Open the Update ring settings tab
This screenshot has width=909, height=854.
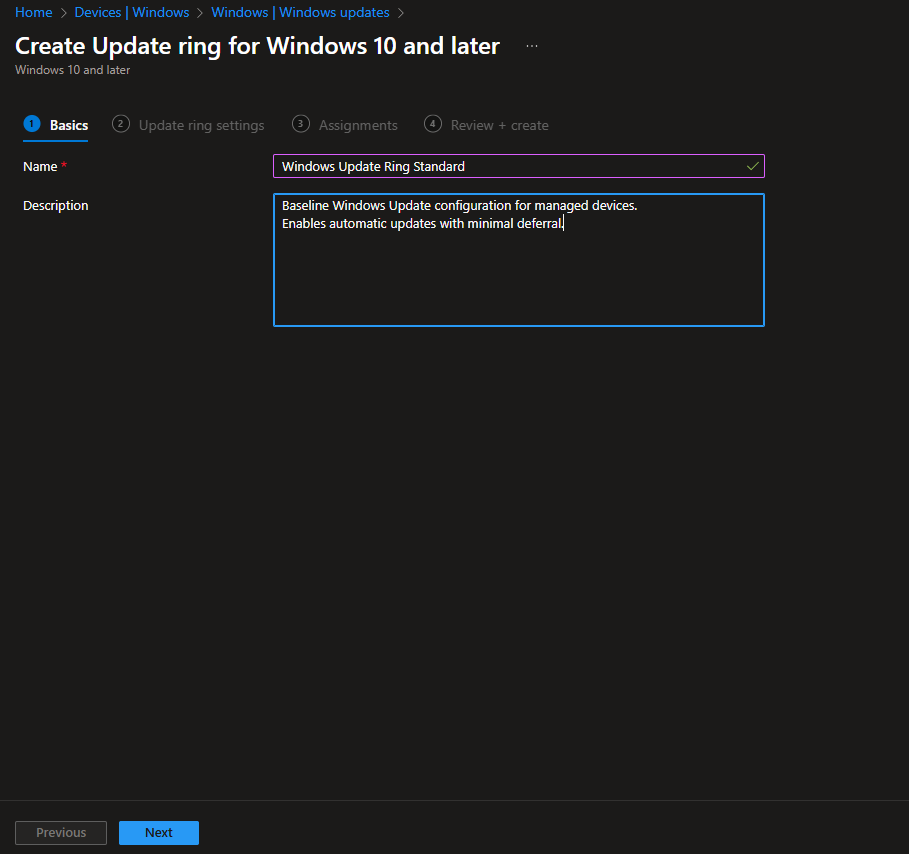coord(201,125)
